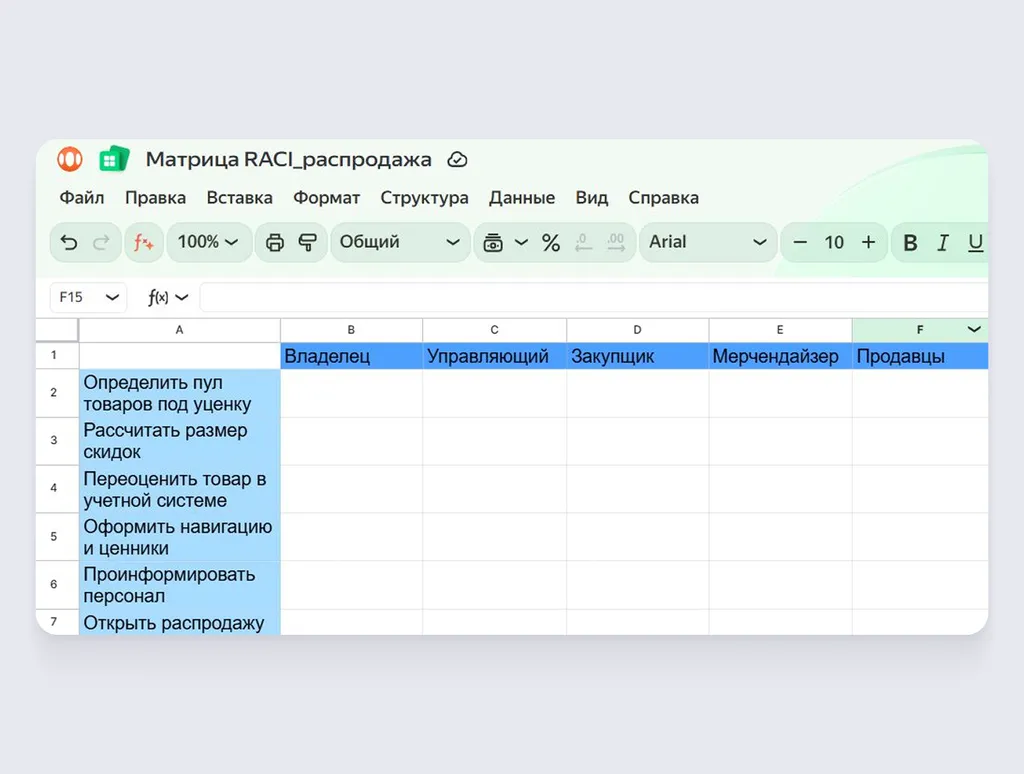The height and width of the screenshot is (774, 1024).
Task: Click the Мерчендайзер header cell
Action: tap(780, 356)
